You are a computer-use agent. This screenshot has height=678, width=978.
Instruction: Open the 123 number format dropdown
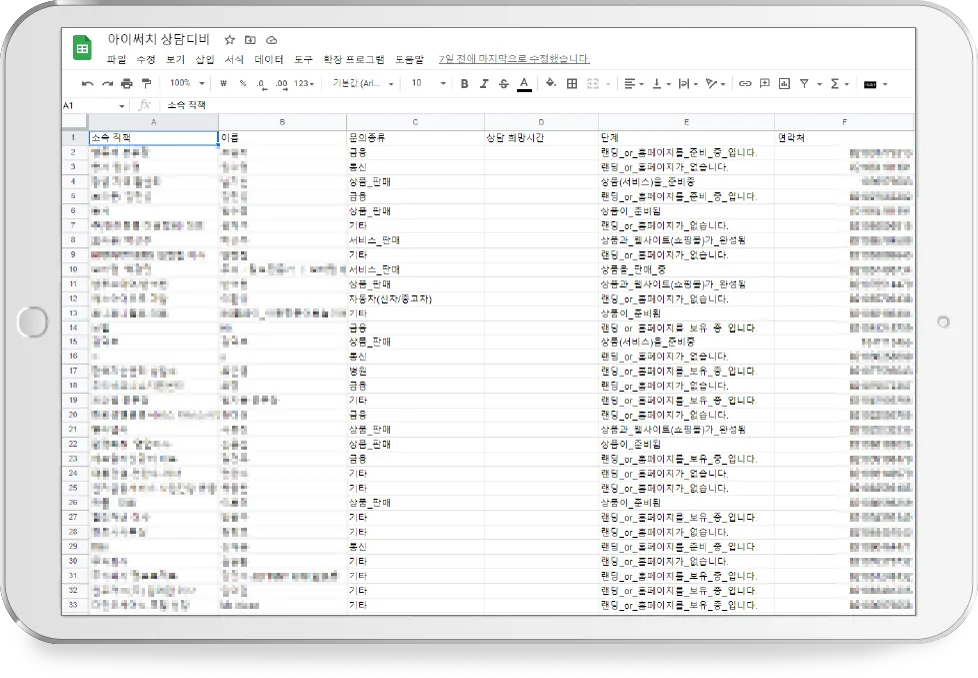(304, 83)
